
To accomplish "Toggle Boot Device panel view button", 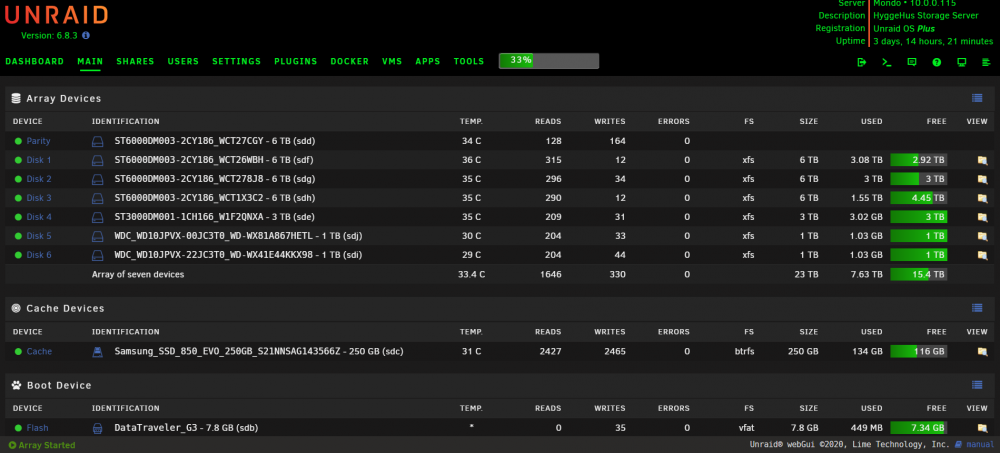I will pos(977,385).
